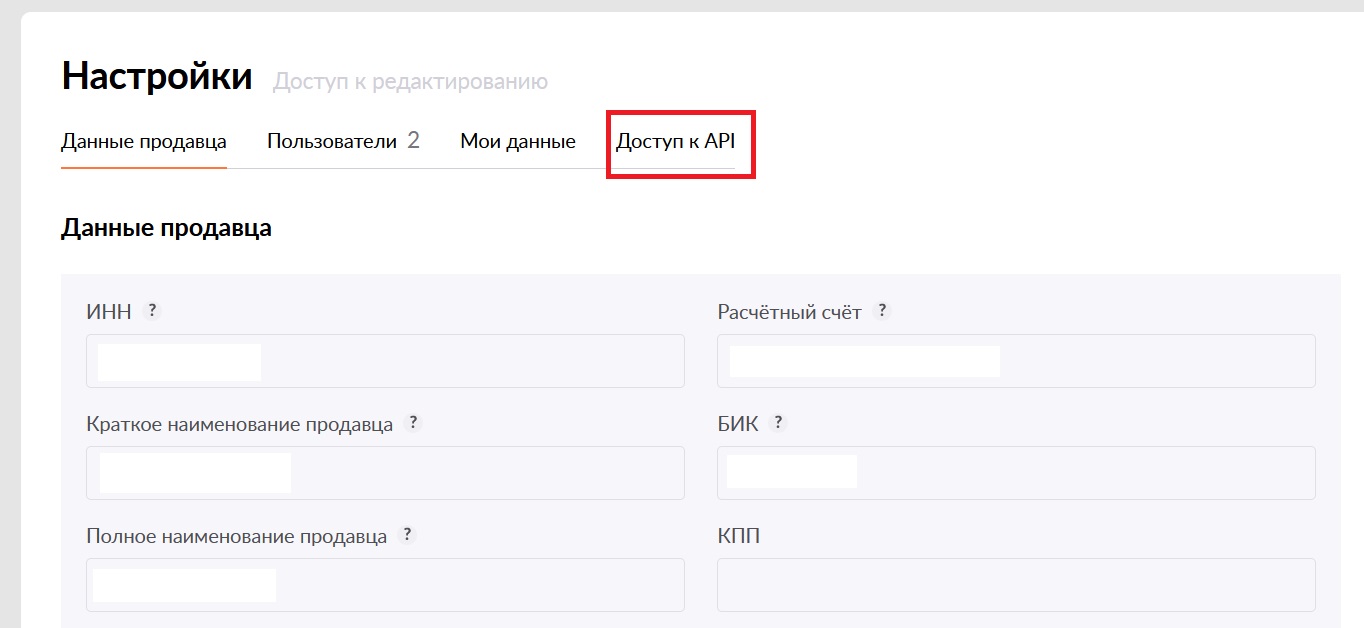Show hint for Краткое наименование продавца

pos(413,422)
